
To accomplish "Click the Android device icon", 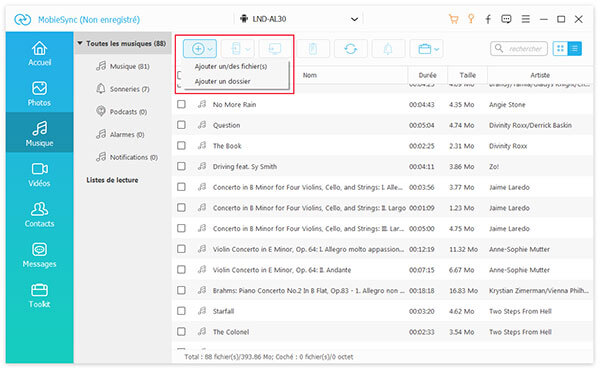I will (244, 19).
